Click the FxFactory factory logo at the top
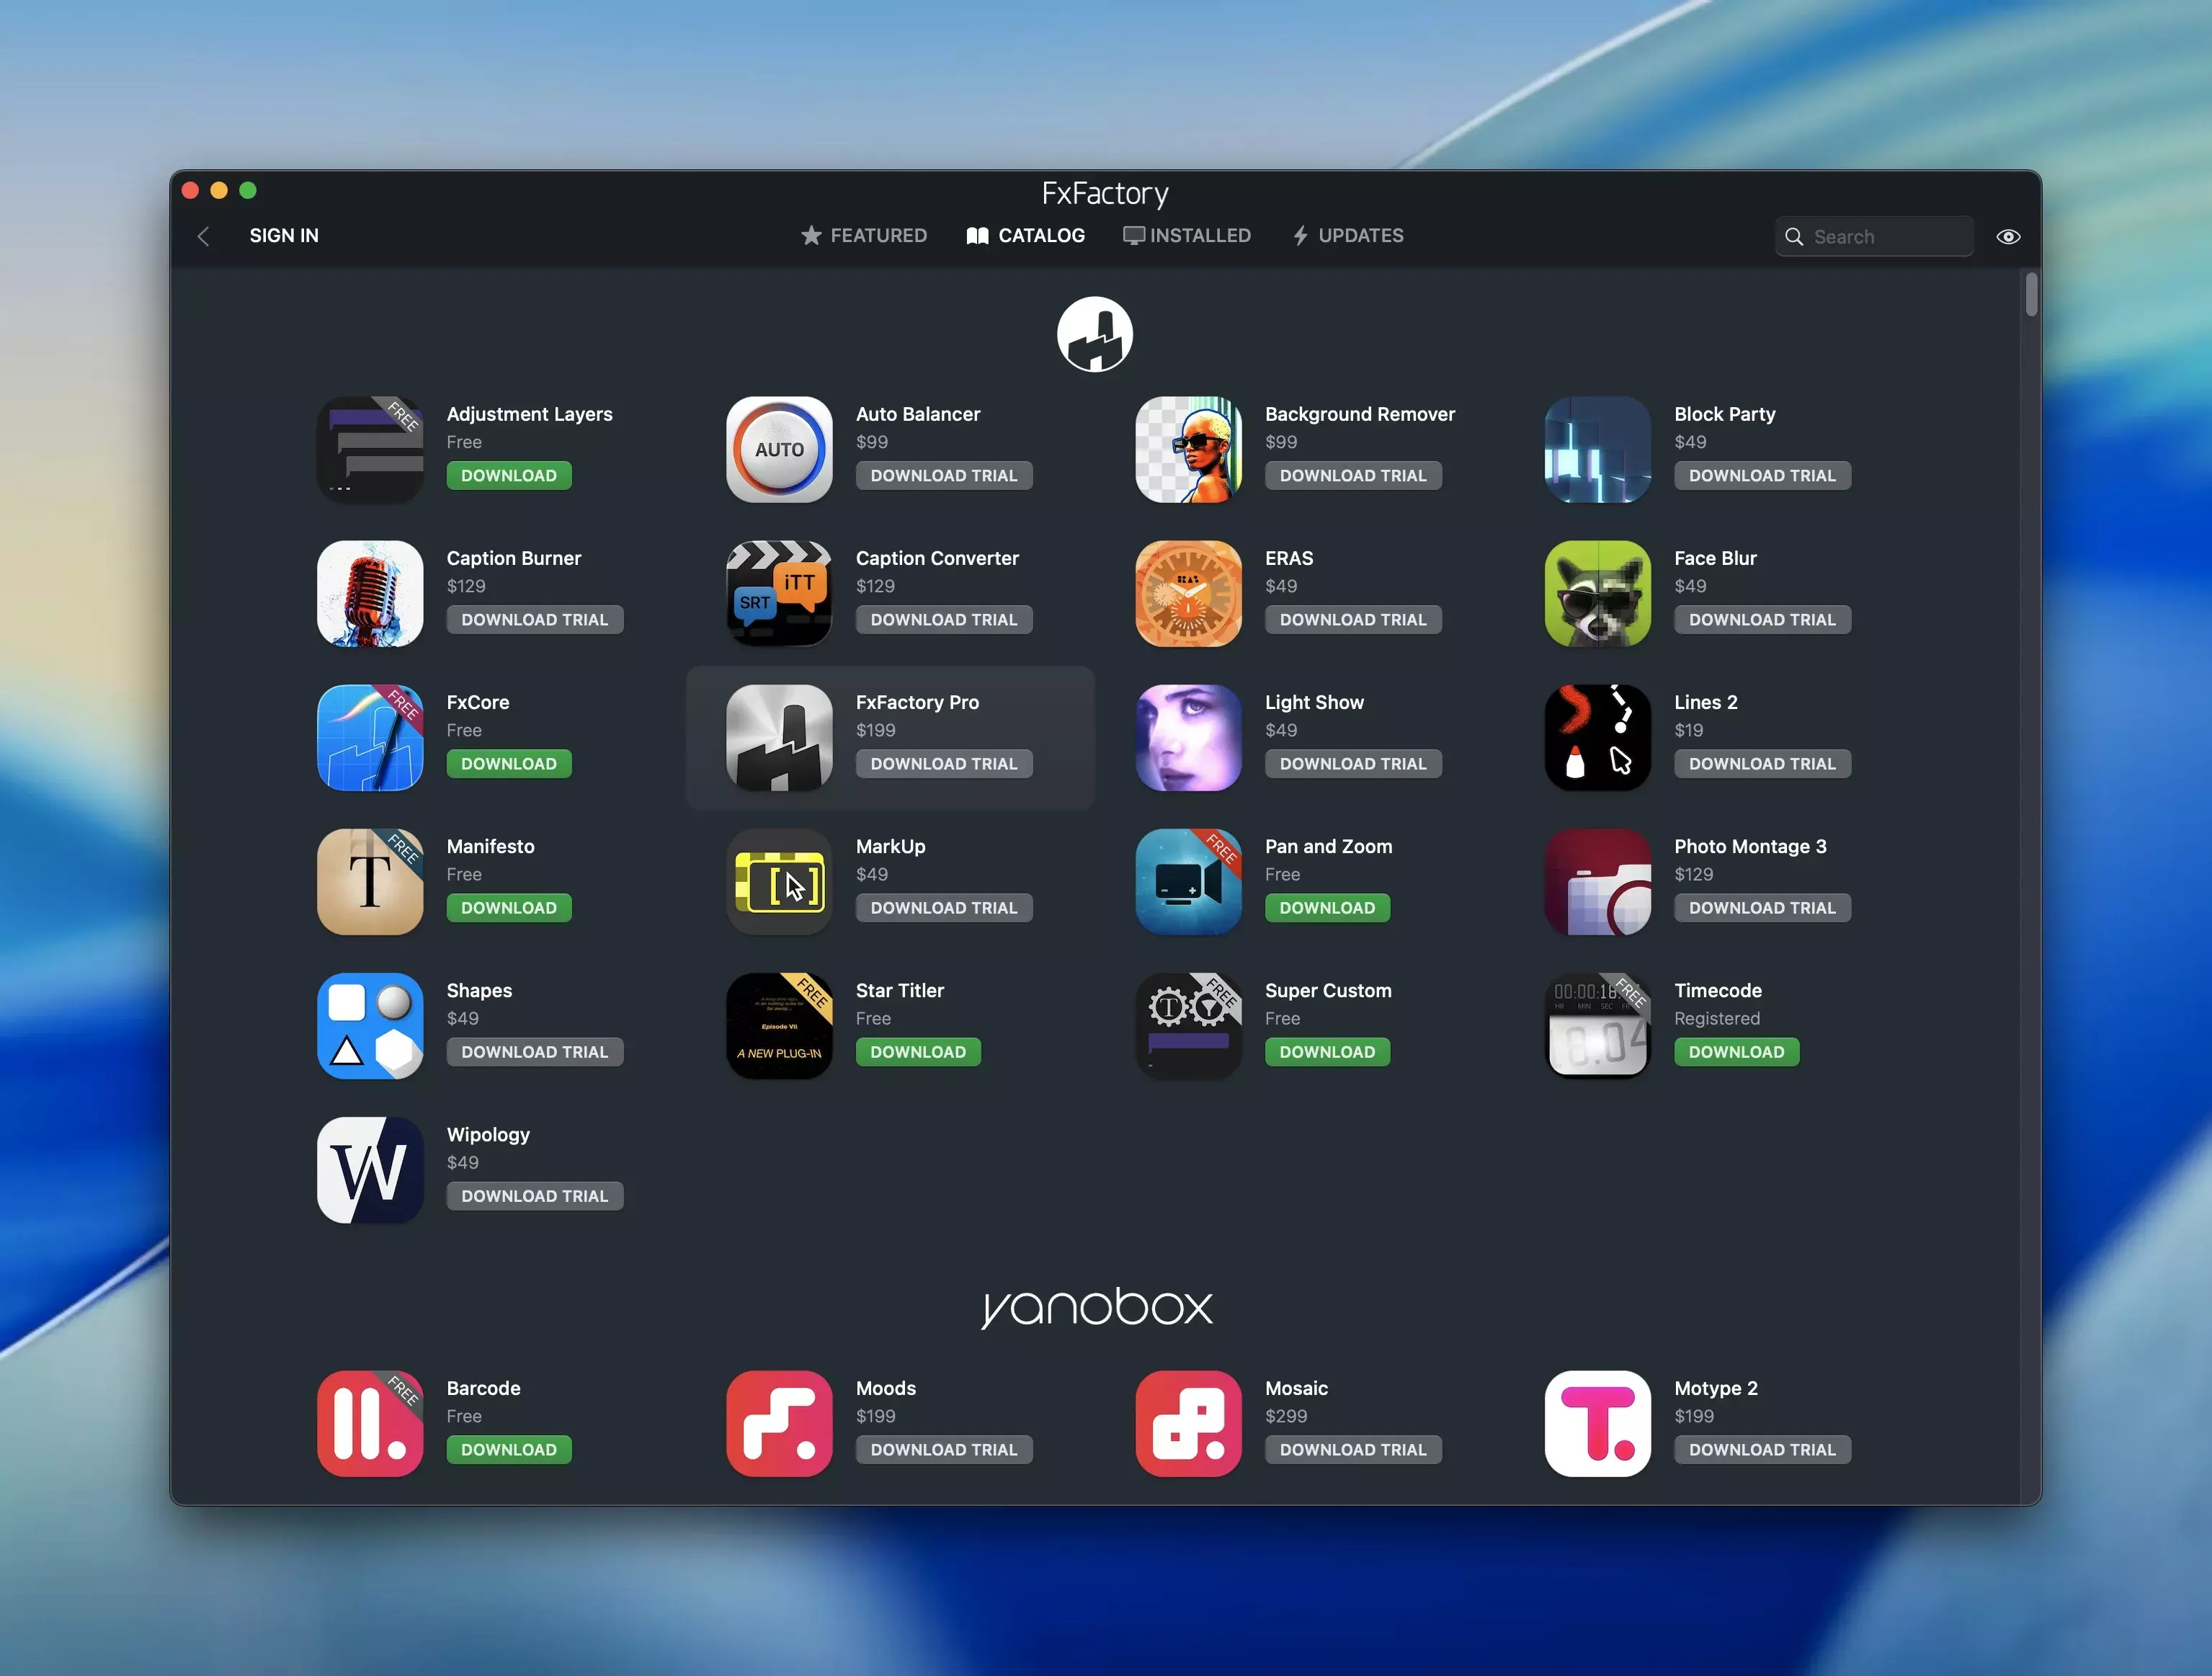Screen dimensions: 2212x1676 [1095, 334]
